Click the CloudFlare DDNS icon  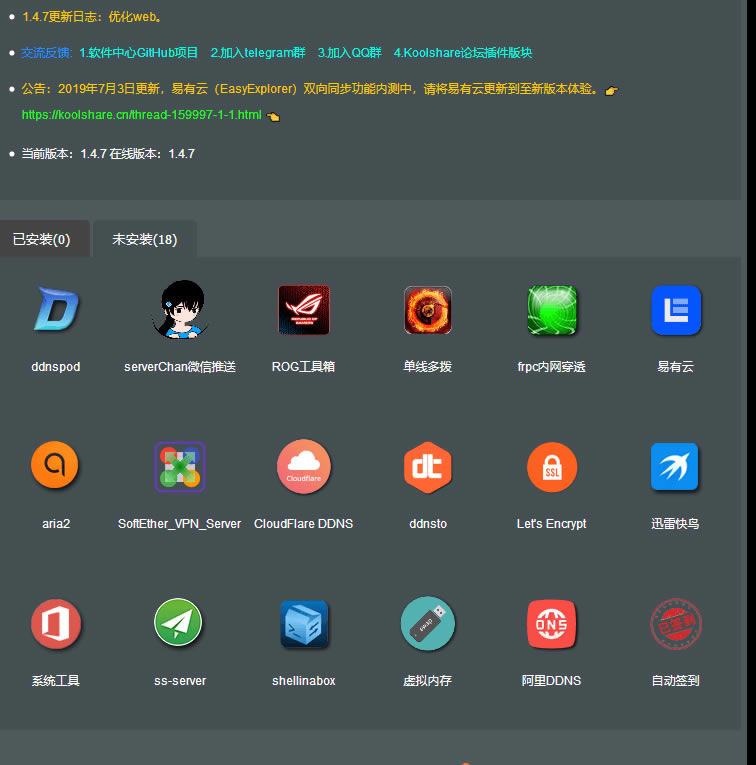[x=303, y=466]
